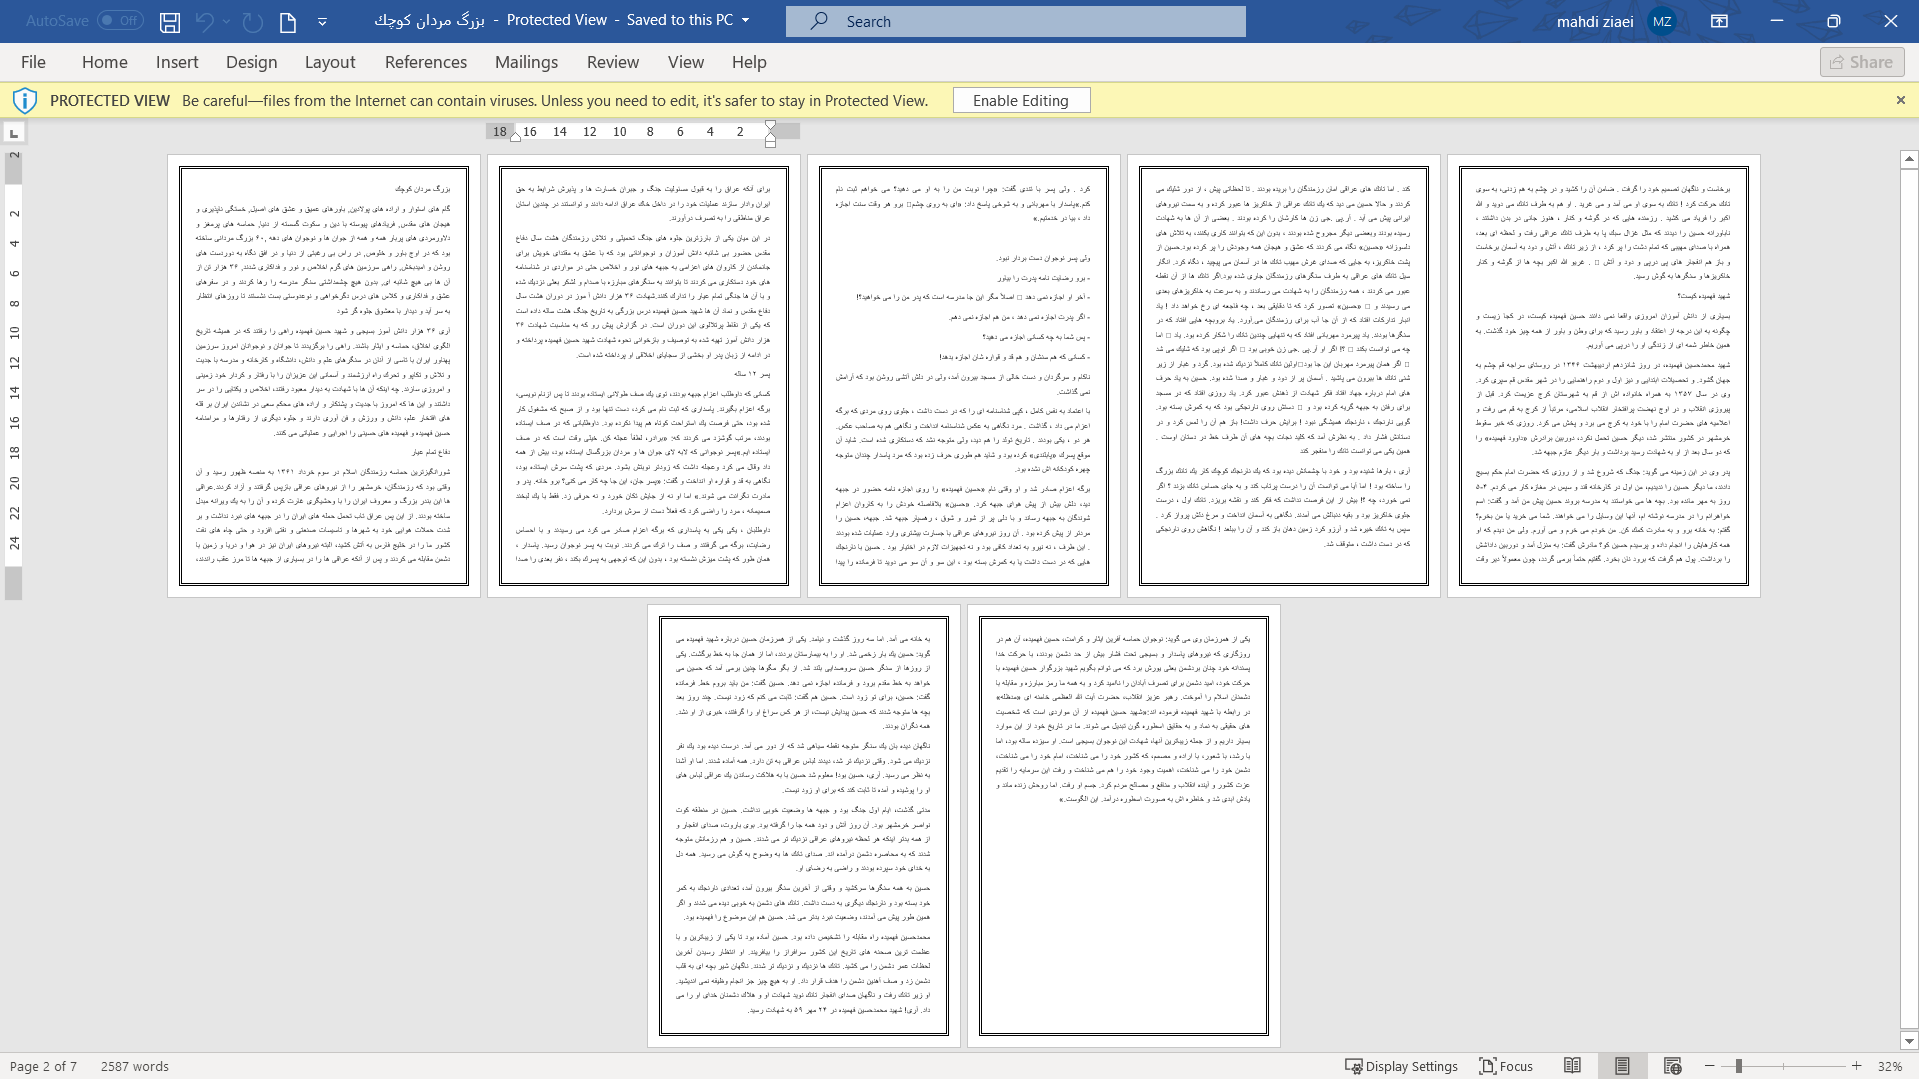
Task: Click the sixth page in bottom row
Action: [804, 826]
